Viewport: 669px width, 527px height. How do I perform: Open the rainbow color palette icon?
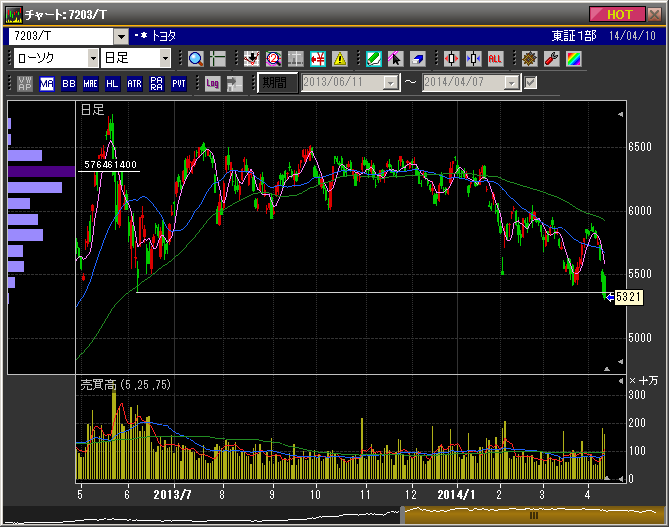click(x=573, y=58)
